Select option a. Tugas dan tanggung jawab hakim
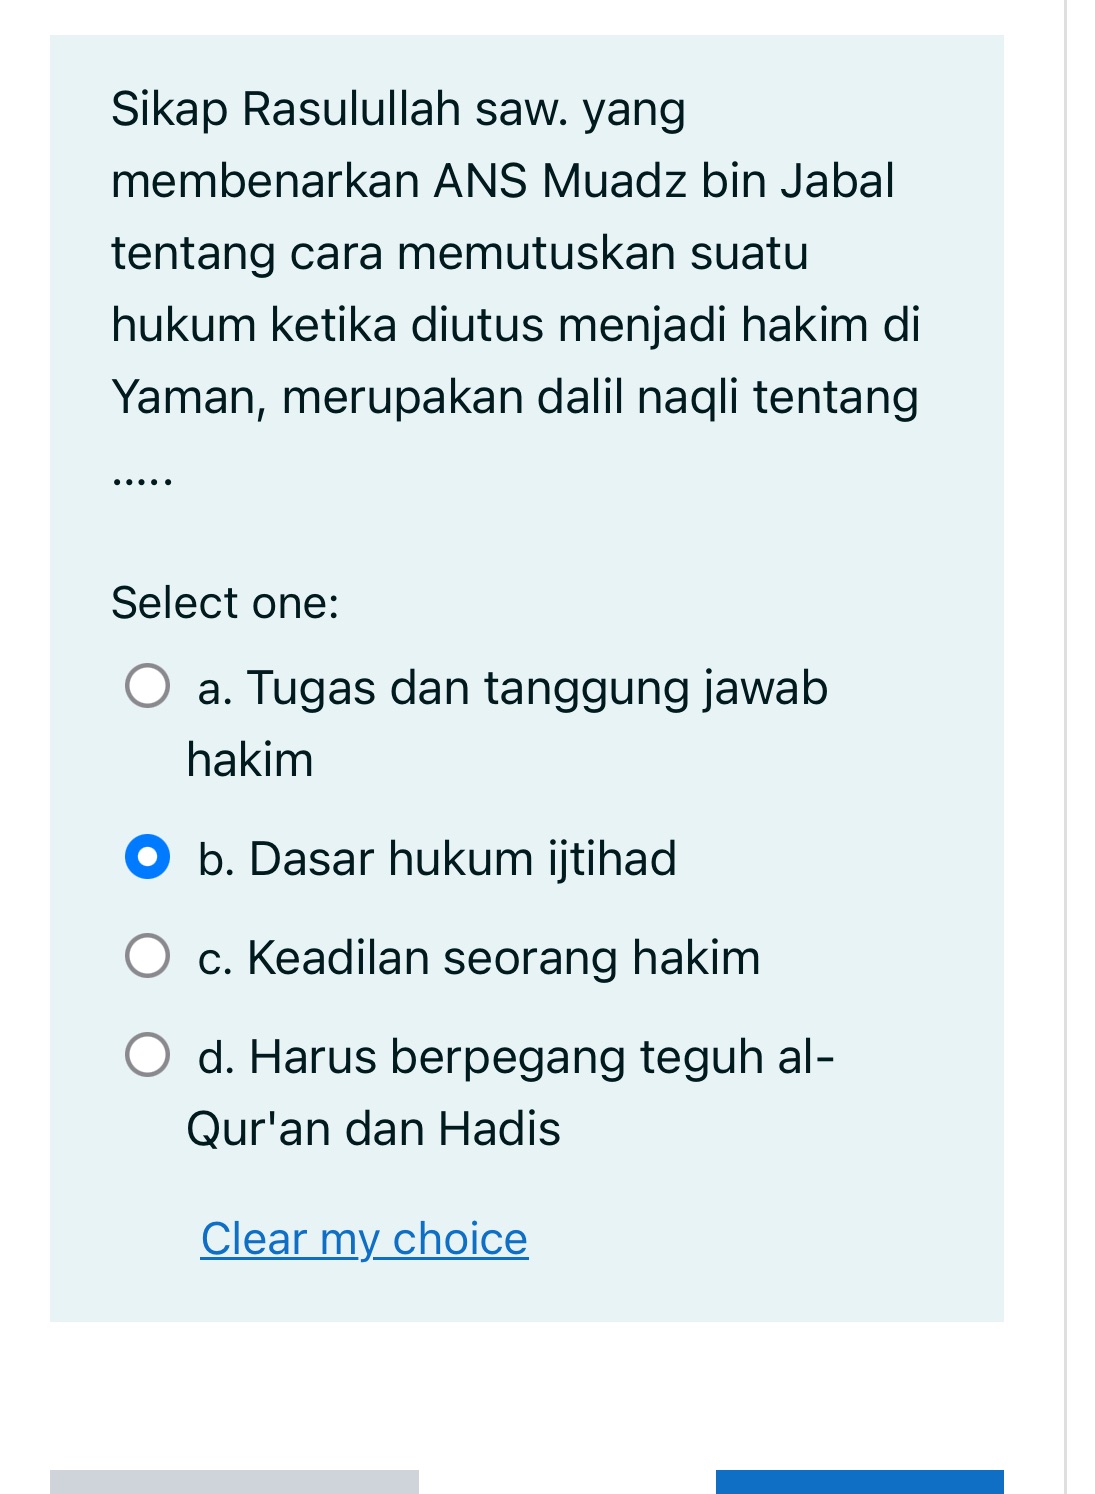The image size is (1095, 1494). 147,685
